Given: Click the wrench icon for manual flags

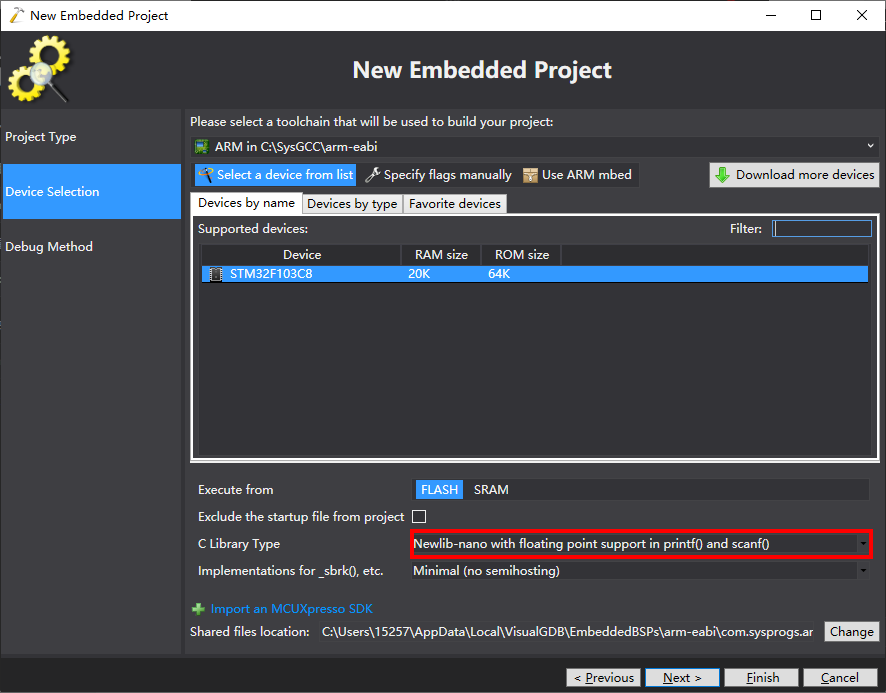Looking at the screenshot, I should pos(372,175).
